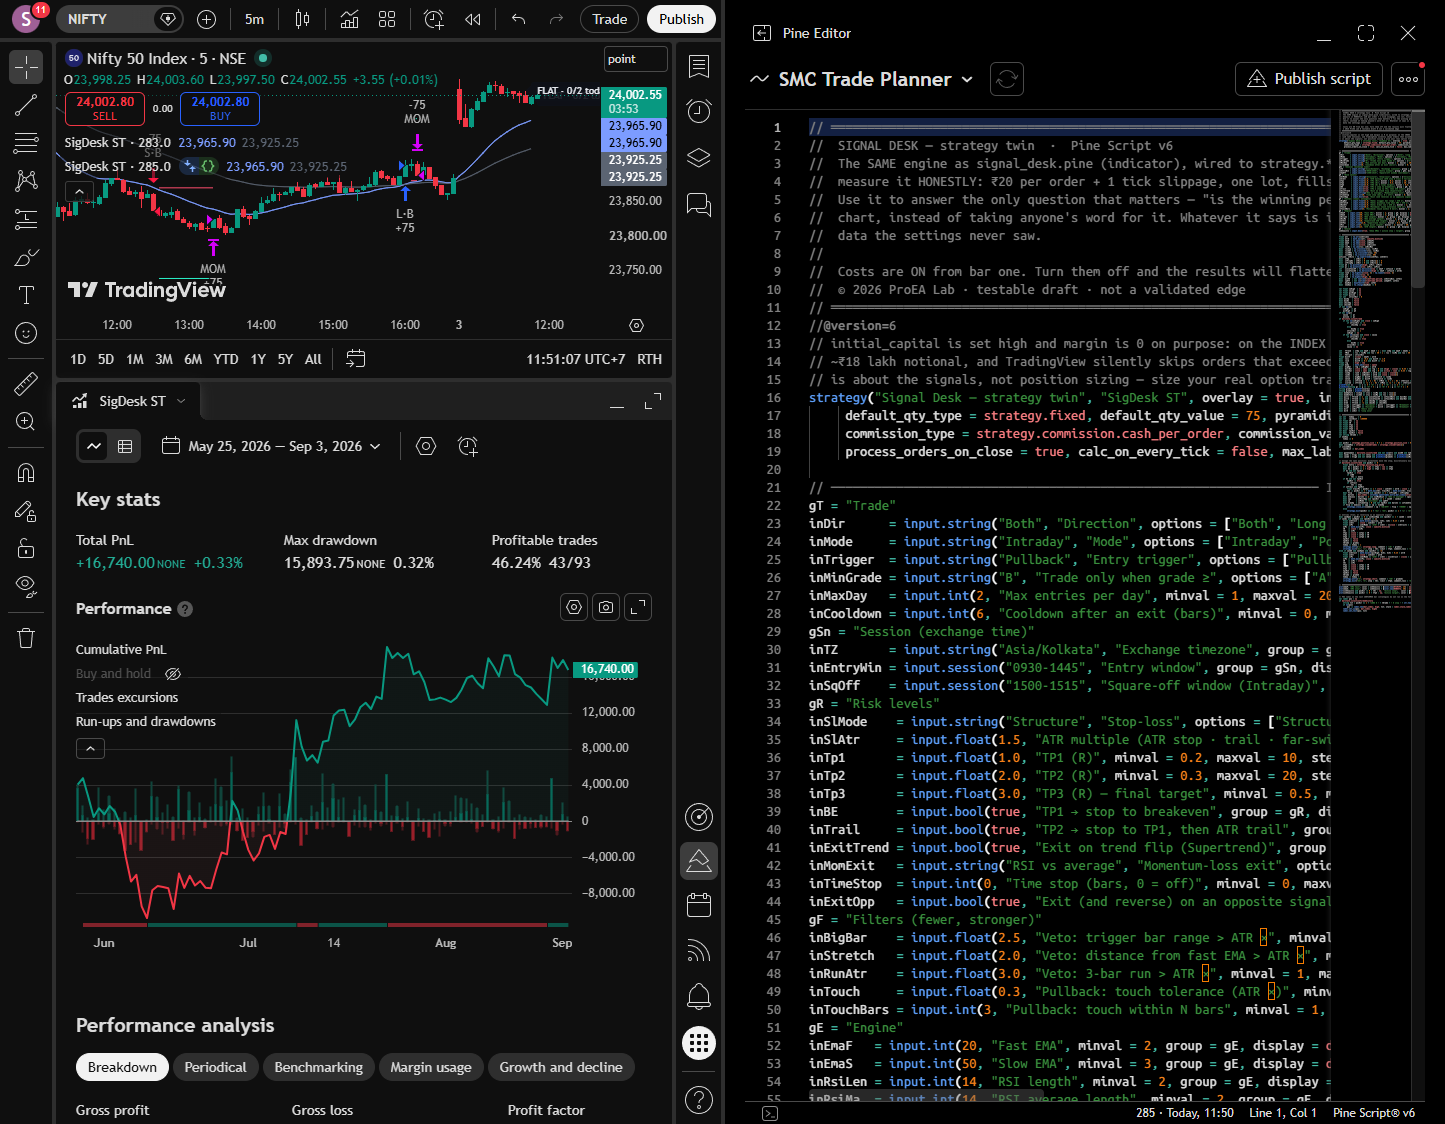Viewport: 1445px width, 1124px height.
Task: Open the watchlist panel icon
Action: [699, 67]
